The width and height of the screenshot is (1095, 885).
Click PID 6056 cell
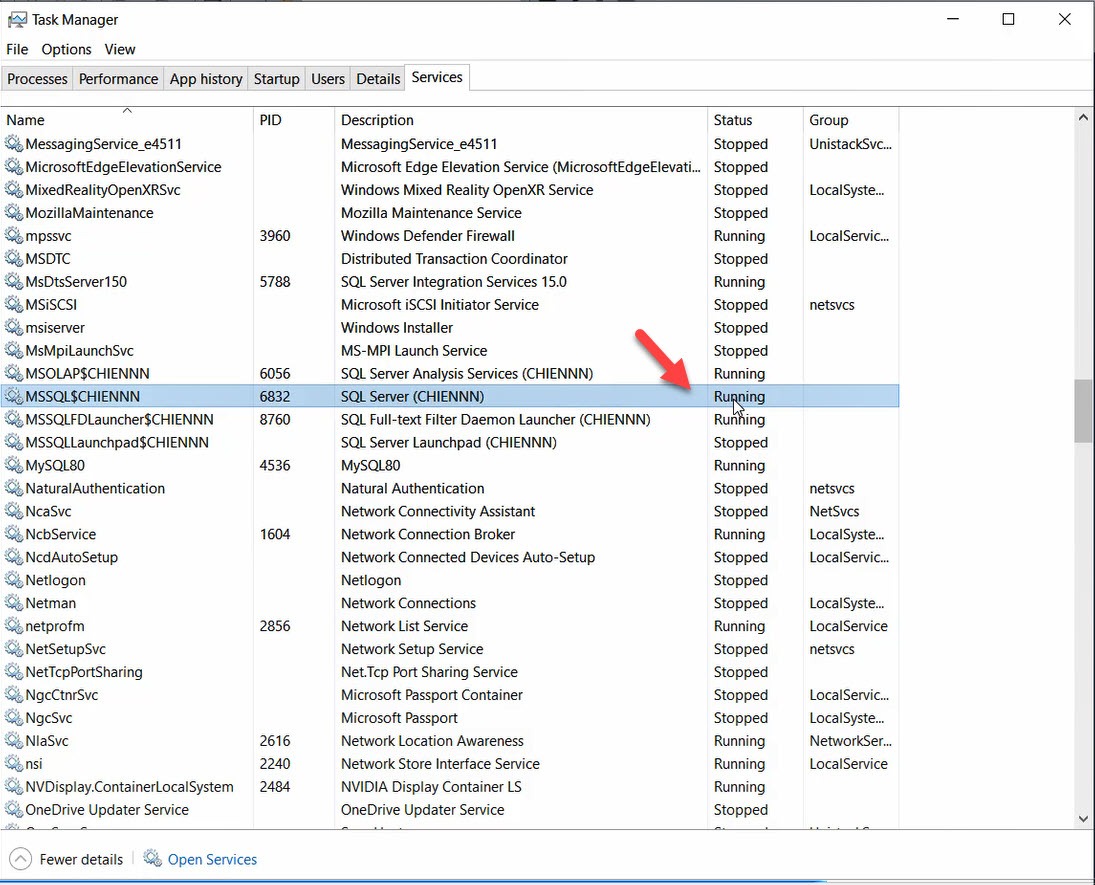(x=275, y=373)
